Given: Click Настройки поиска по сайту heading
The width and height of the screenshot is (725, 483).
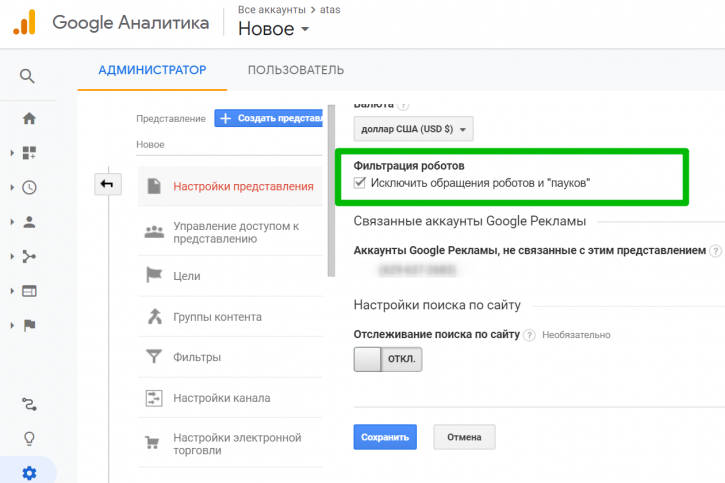Looking at the screenshot, I should pyautogui.click(x=437, y=305).
